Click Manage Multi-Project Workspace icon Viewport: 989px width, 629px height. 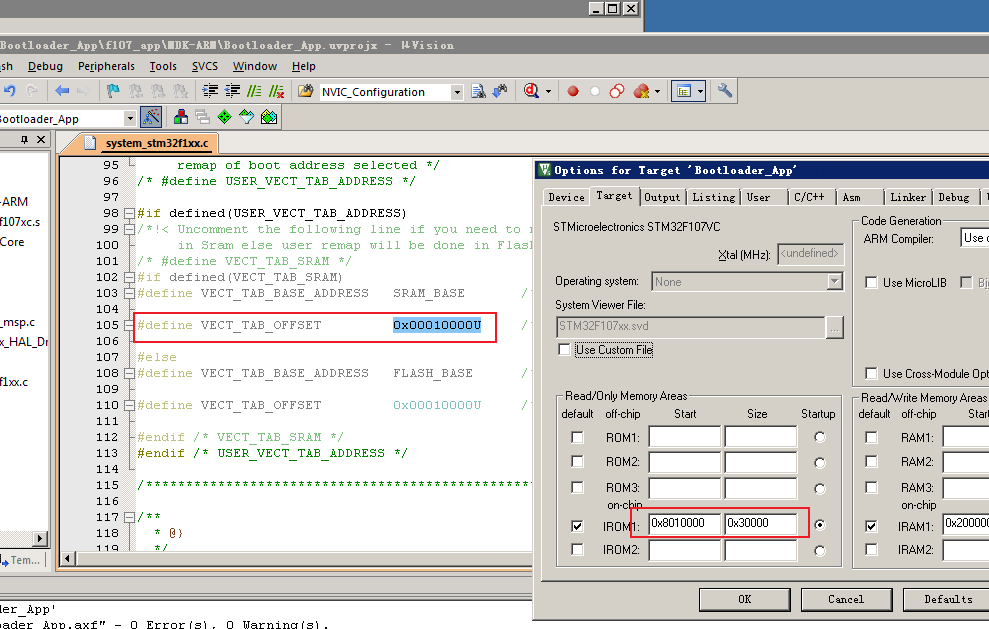(202, 117)
